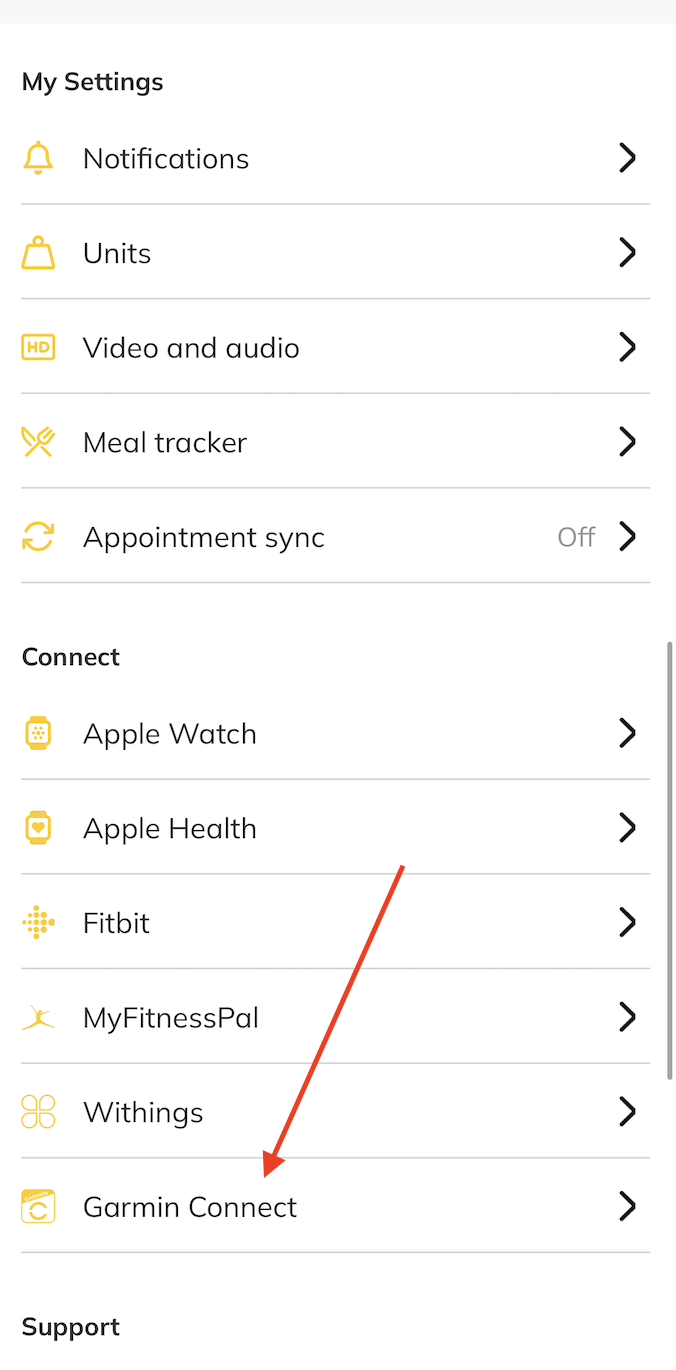
Task: Toggle Appointment sync Off status
Action: pos(576,537)
